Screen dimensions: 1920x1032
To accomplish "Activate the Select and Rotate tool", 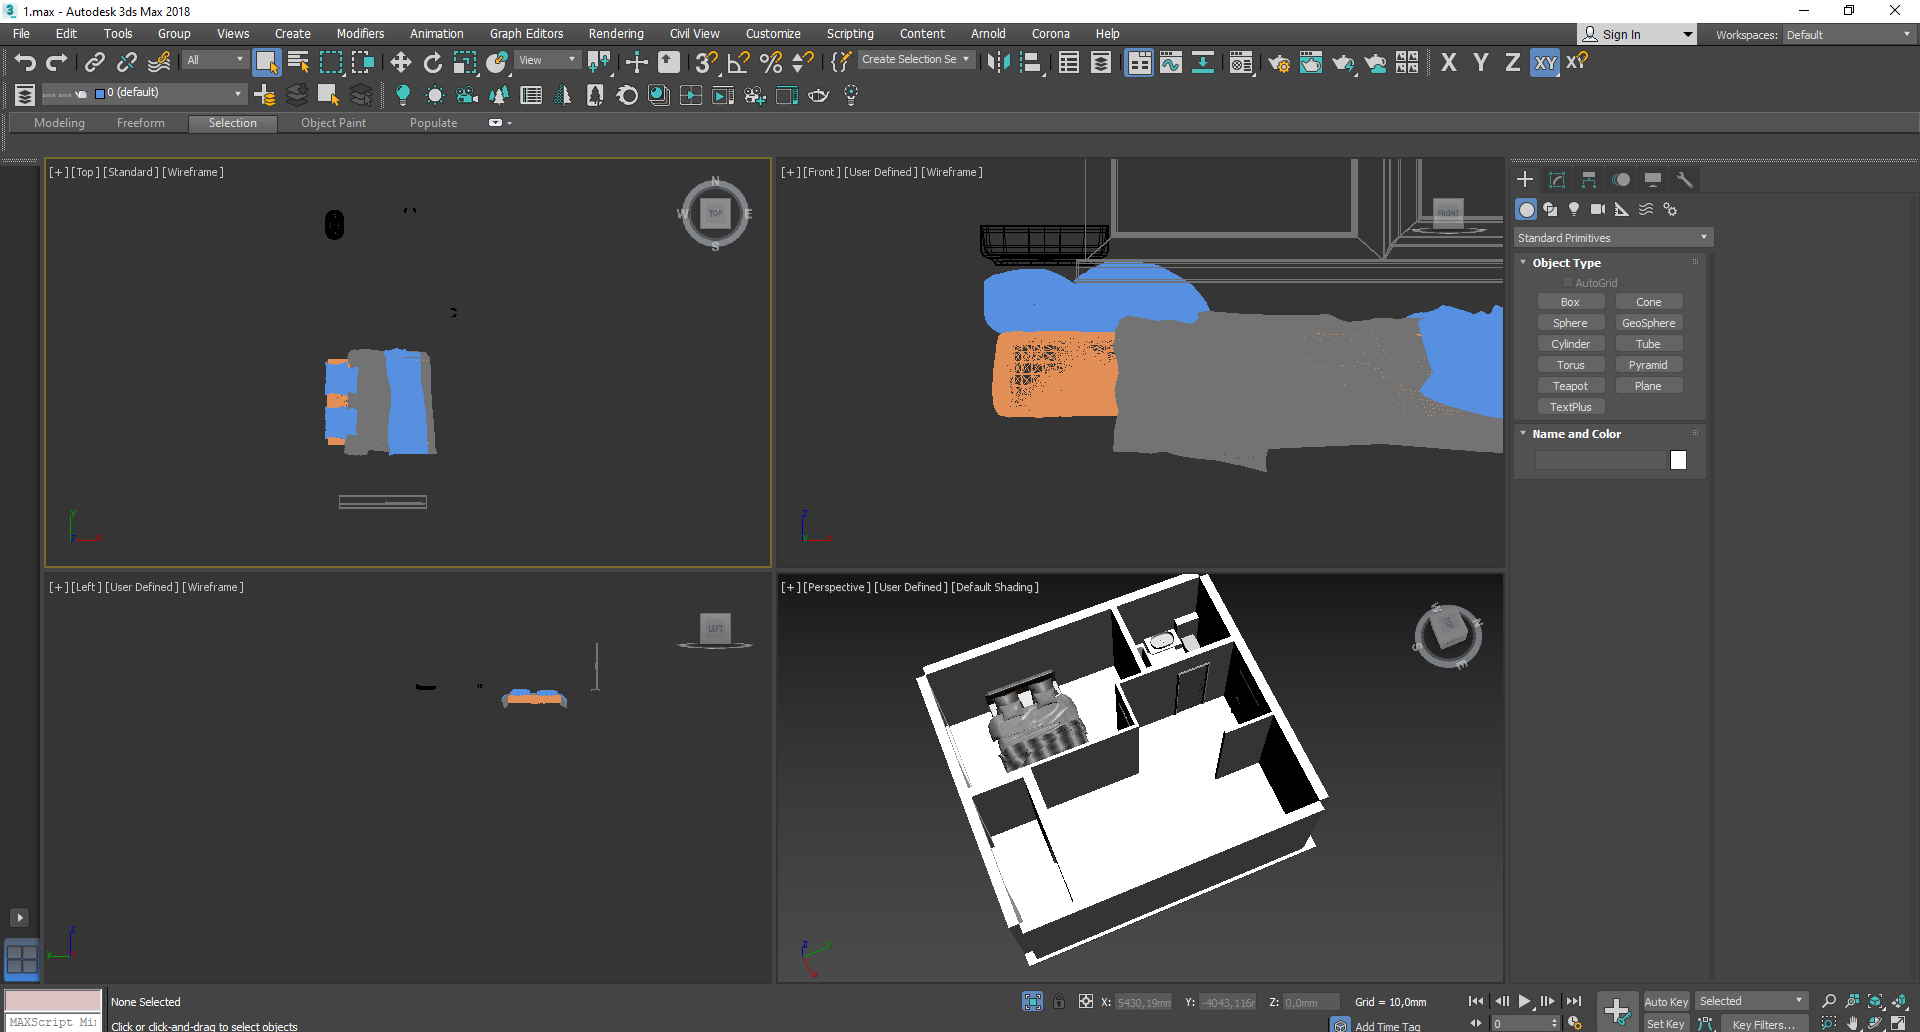I will [x=432, y=63].
